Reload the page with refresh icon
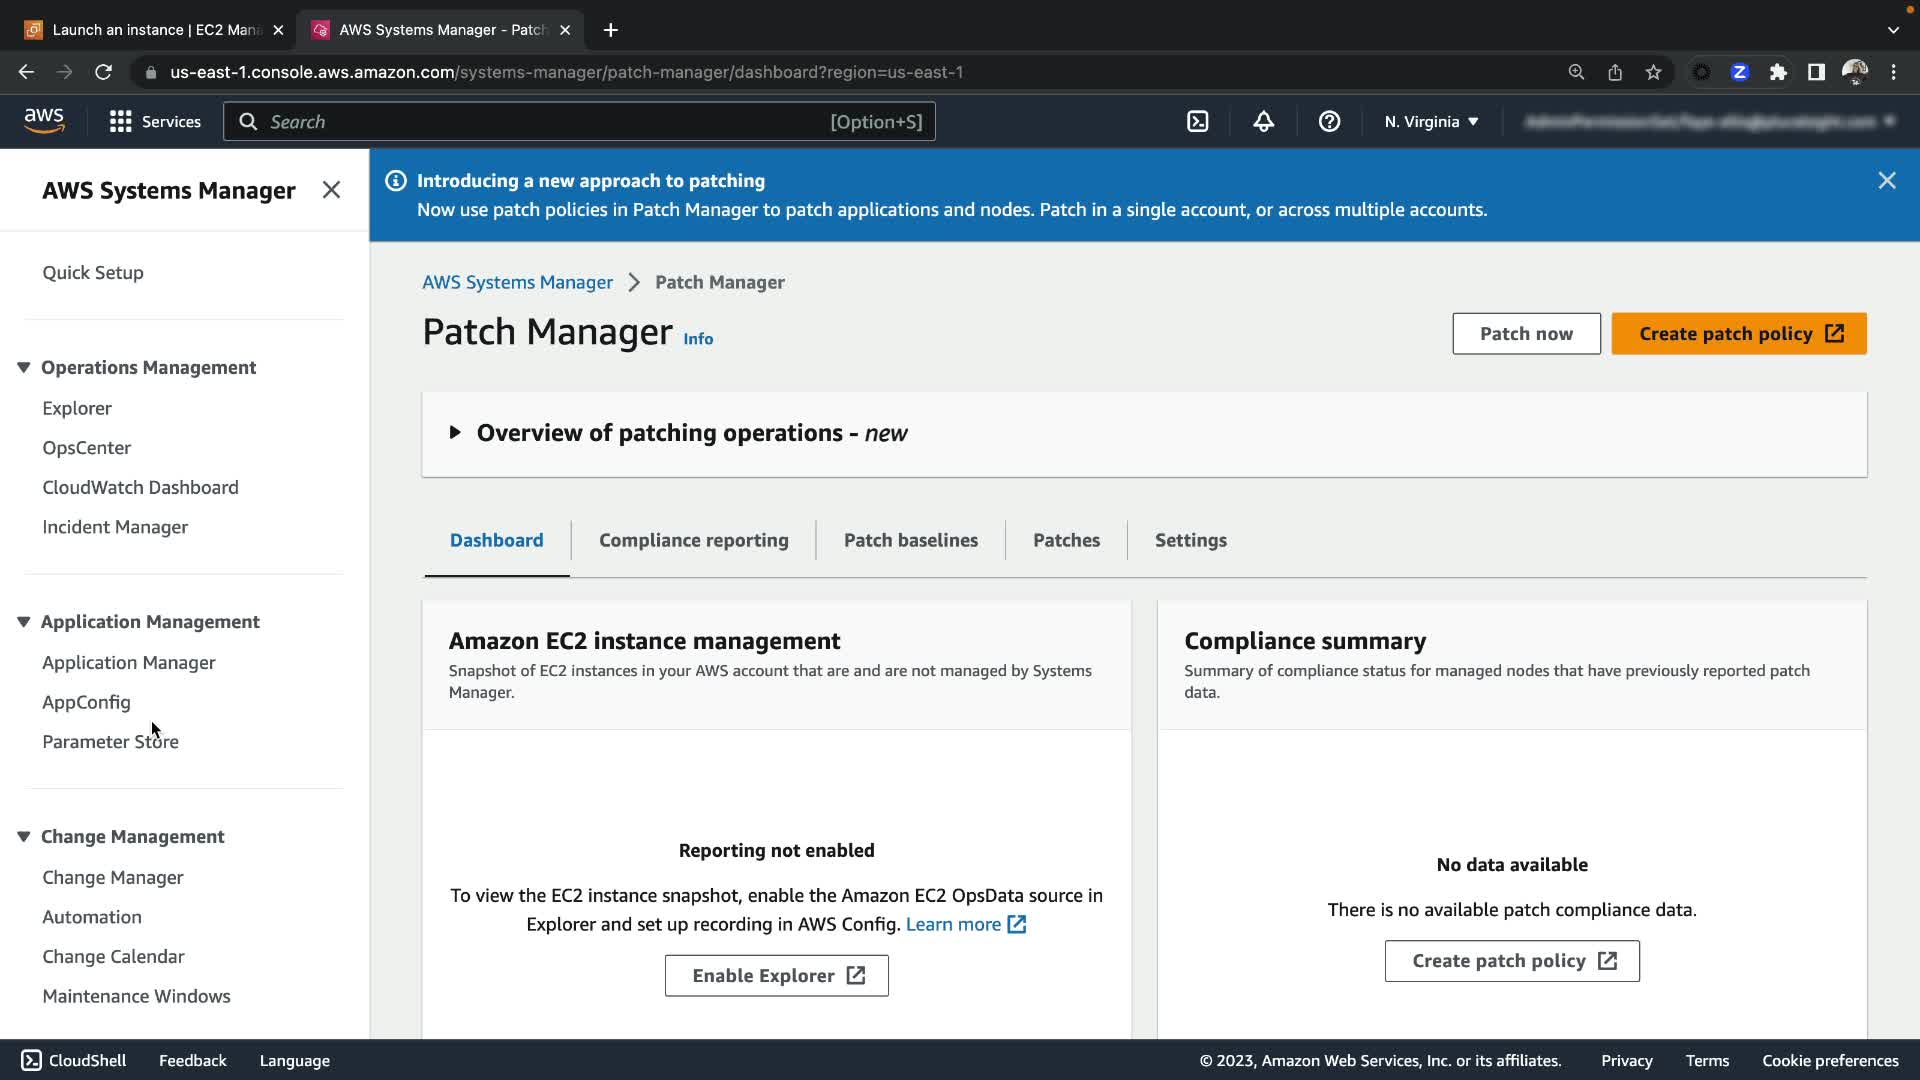Viewport: 1920px width, 1080px height. [x=103, y=72]
